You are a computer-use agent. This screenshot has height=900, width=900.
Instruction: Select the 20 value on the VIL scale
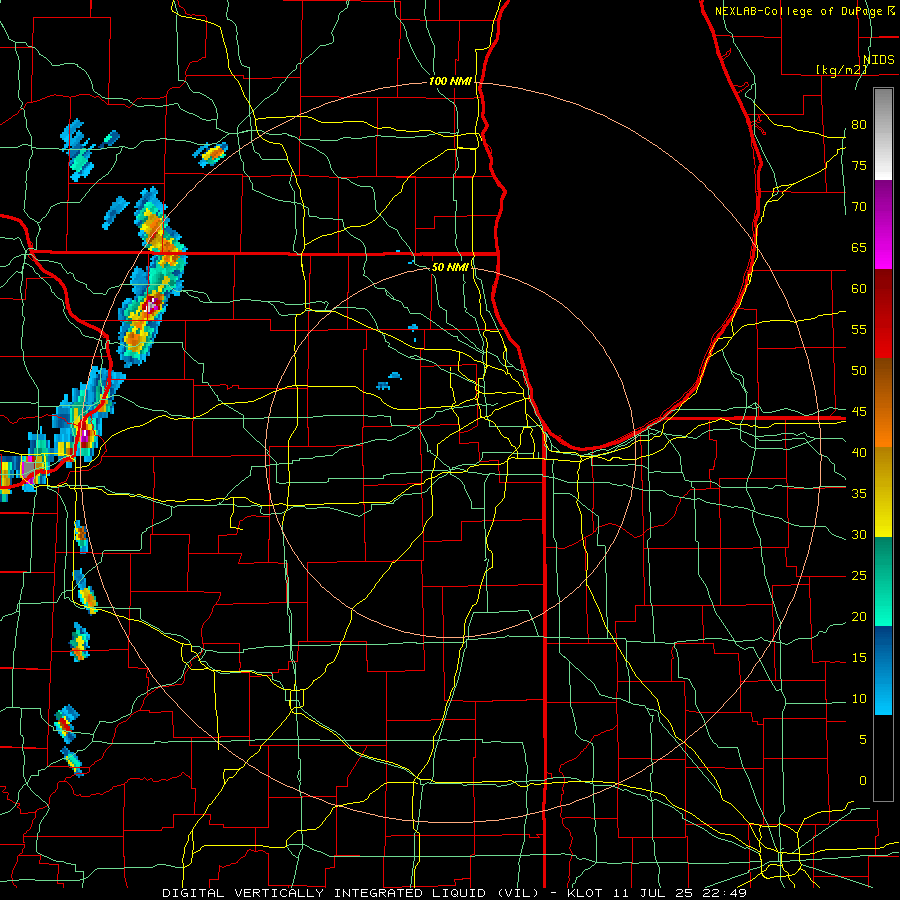click(x=859, y=617)
